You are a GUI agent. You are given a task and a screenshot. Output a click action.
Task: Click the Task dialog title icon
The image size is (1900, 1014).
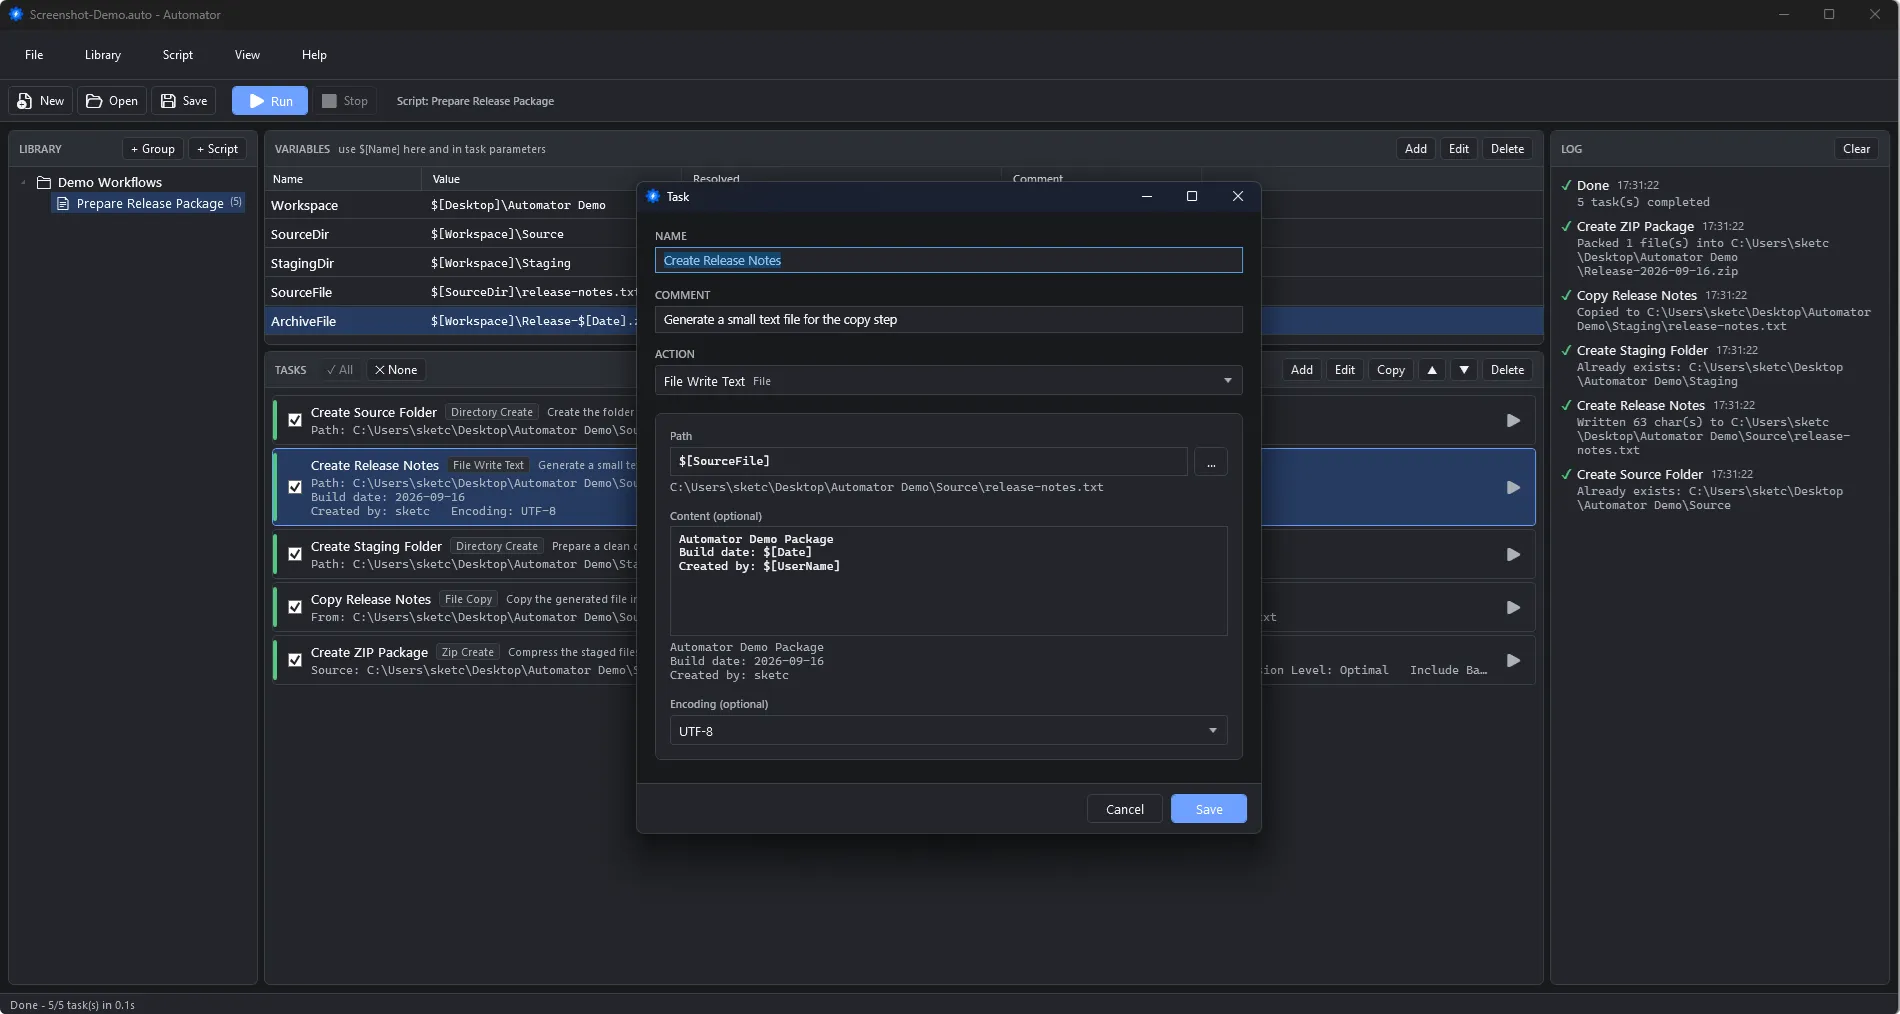653,196
